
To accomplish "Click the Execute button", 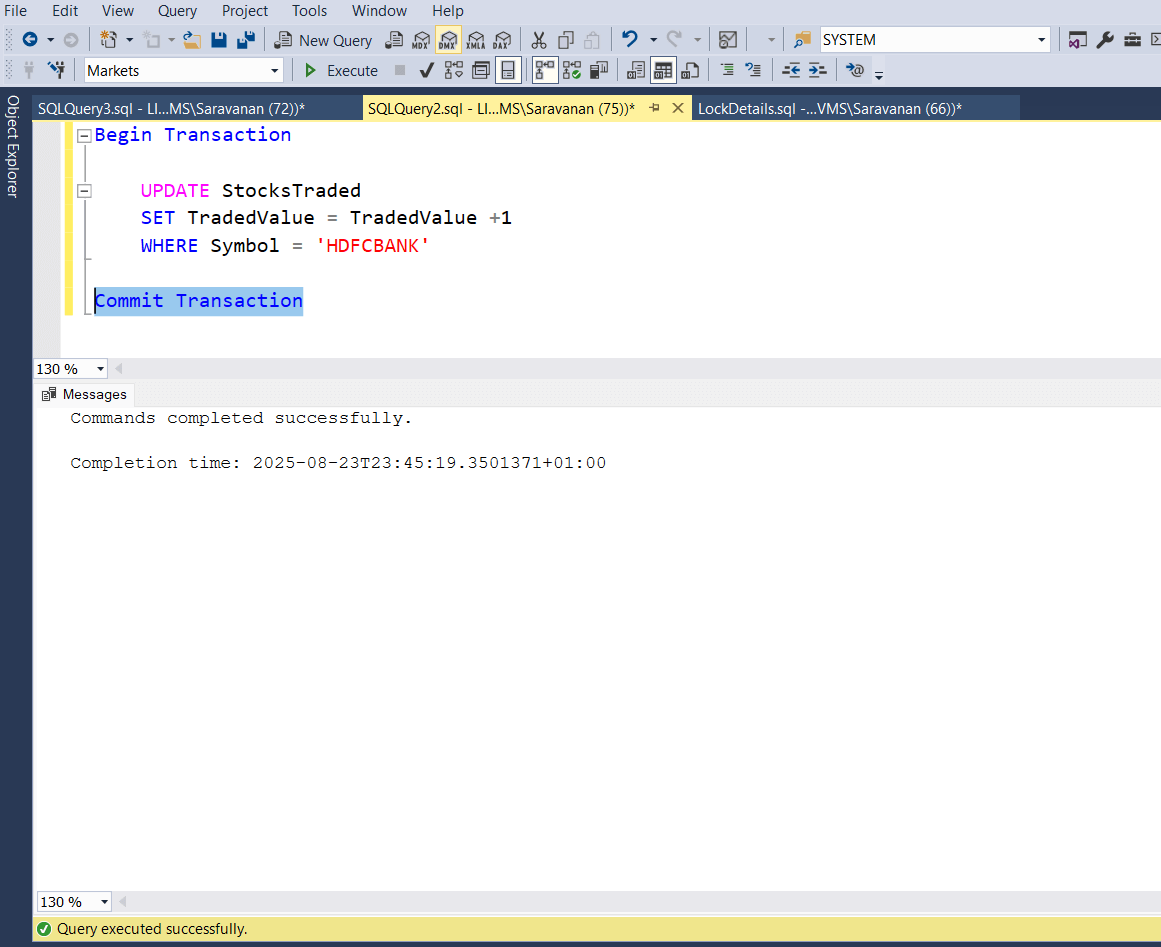I will click(x=341, y=70).
